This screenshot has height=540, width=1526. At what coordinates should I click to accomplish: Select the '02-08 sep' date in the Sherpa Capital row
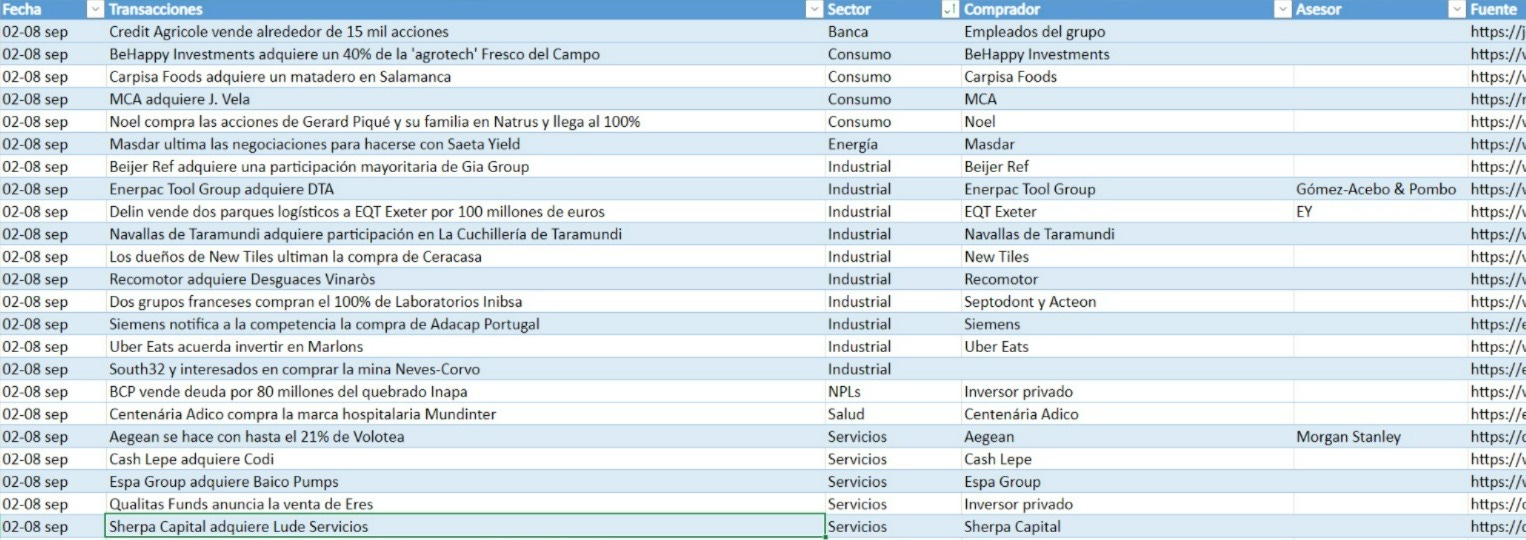coord(52,527)
